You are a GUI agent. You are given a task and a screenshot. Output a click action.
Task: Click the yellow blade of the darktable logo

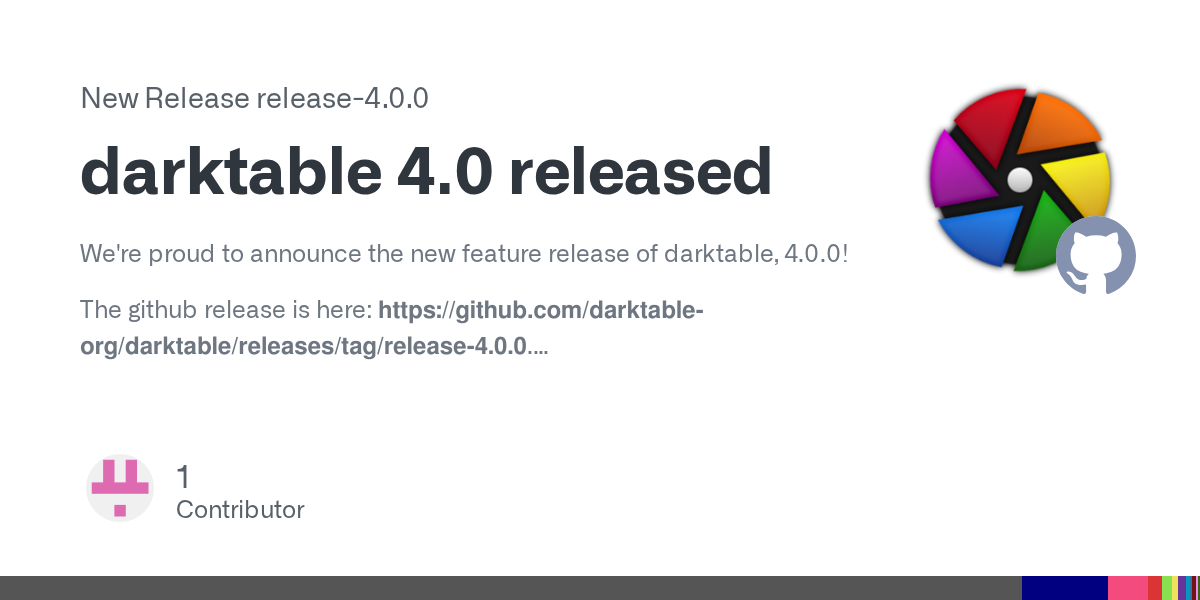(1078, 189)
